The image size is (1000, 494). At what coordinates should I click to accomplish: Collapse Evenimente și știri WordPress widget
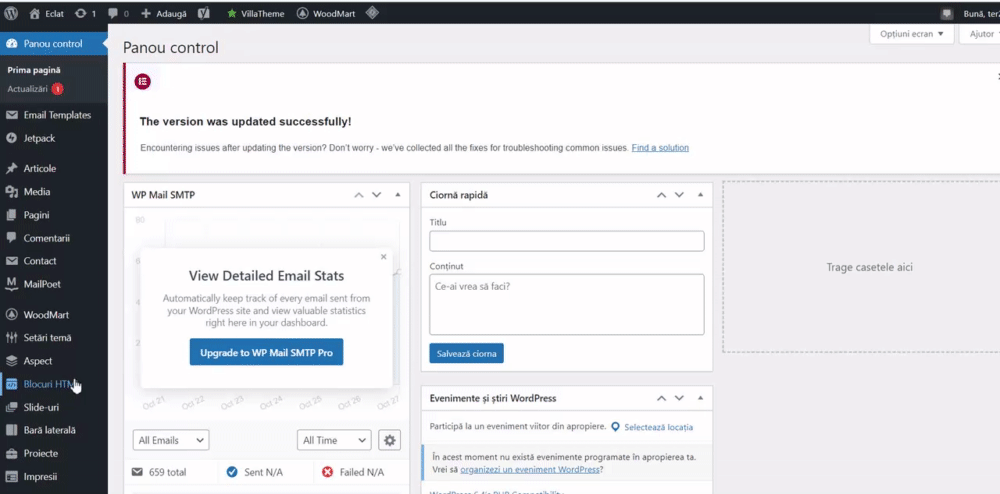(700, 398)
